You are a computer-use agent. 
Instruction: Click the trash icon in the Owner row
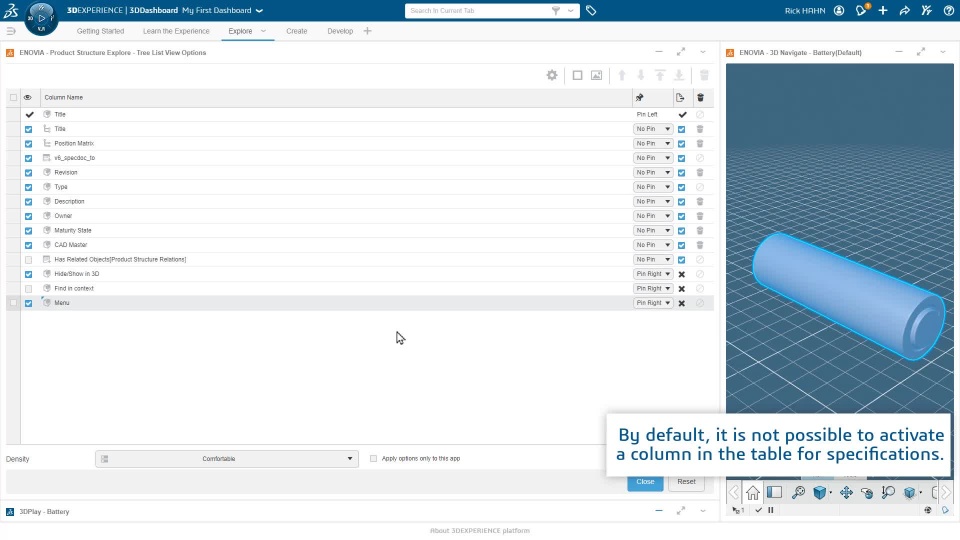[x=700, y=216]
